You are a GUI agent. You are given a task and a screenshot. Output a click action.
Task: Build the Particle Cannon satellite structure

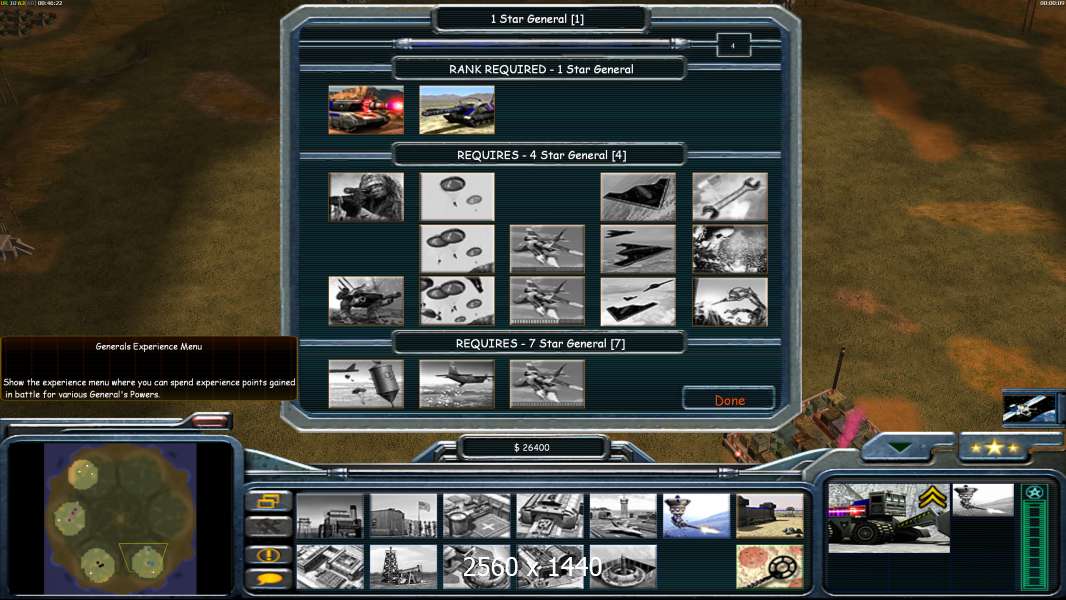tap(696, 516)
